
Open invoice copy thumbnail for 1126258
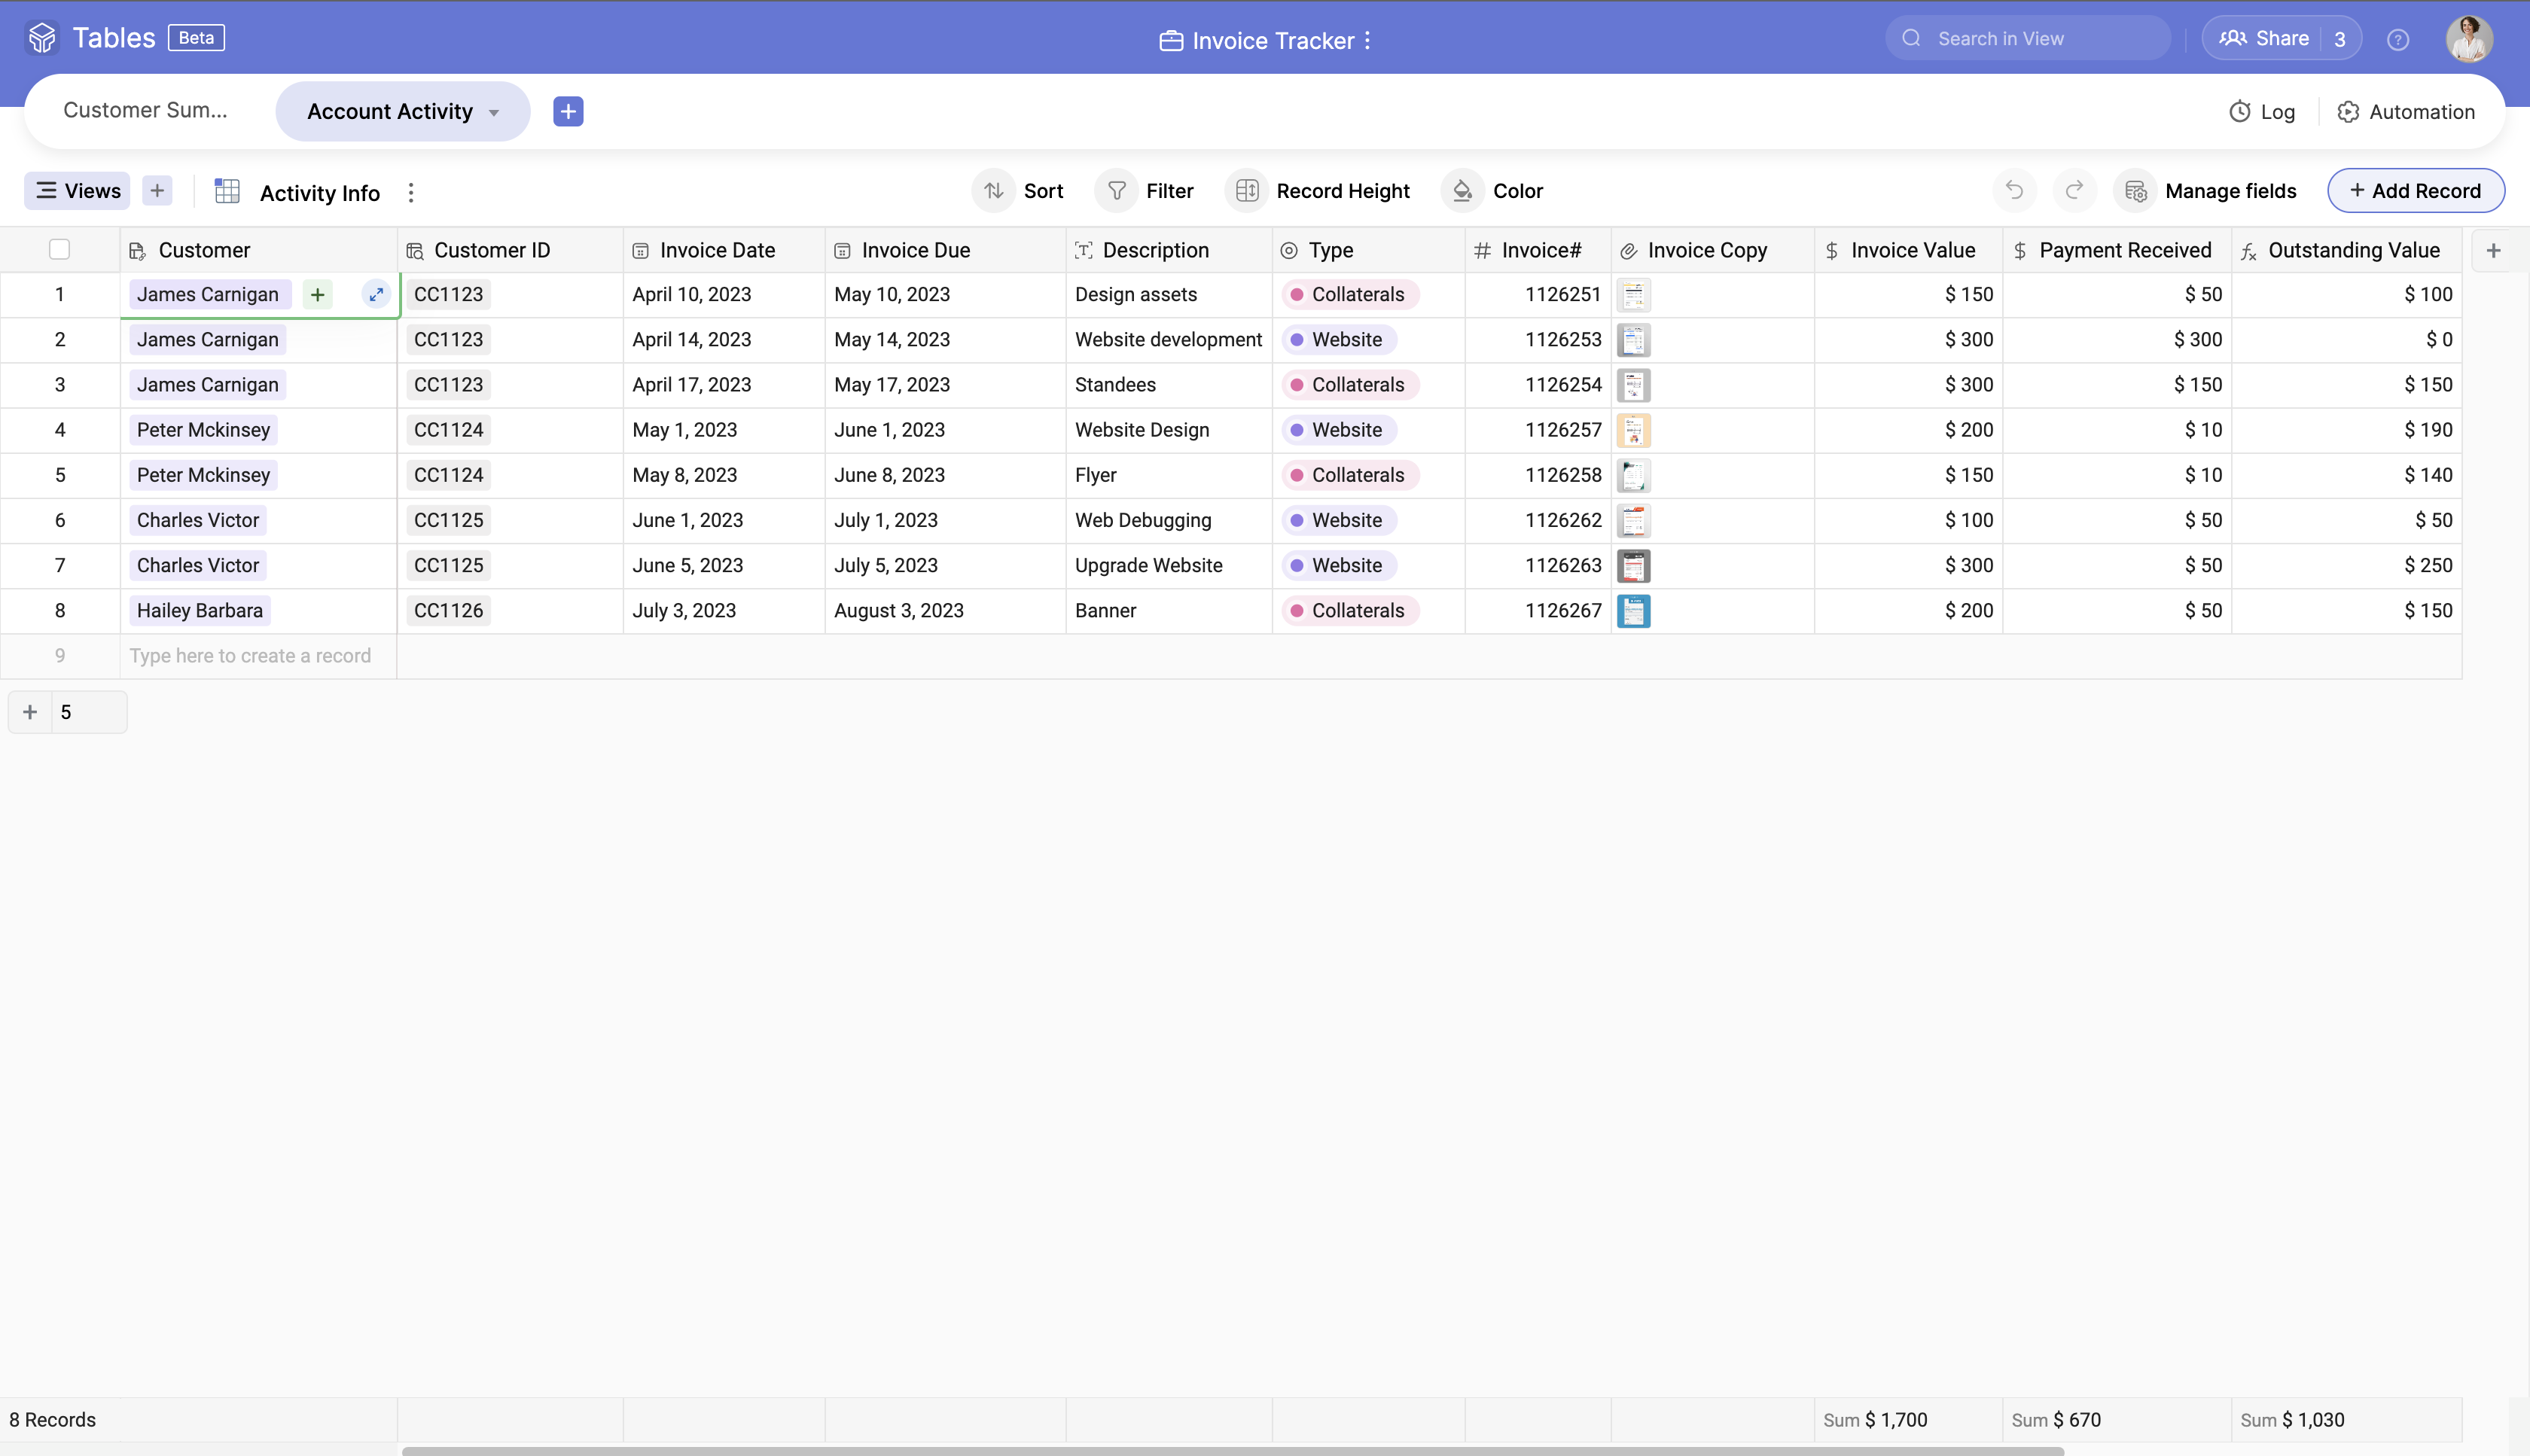point(1633,476)
